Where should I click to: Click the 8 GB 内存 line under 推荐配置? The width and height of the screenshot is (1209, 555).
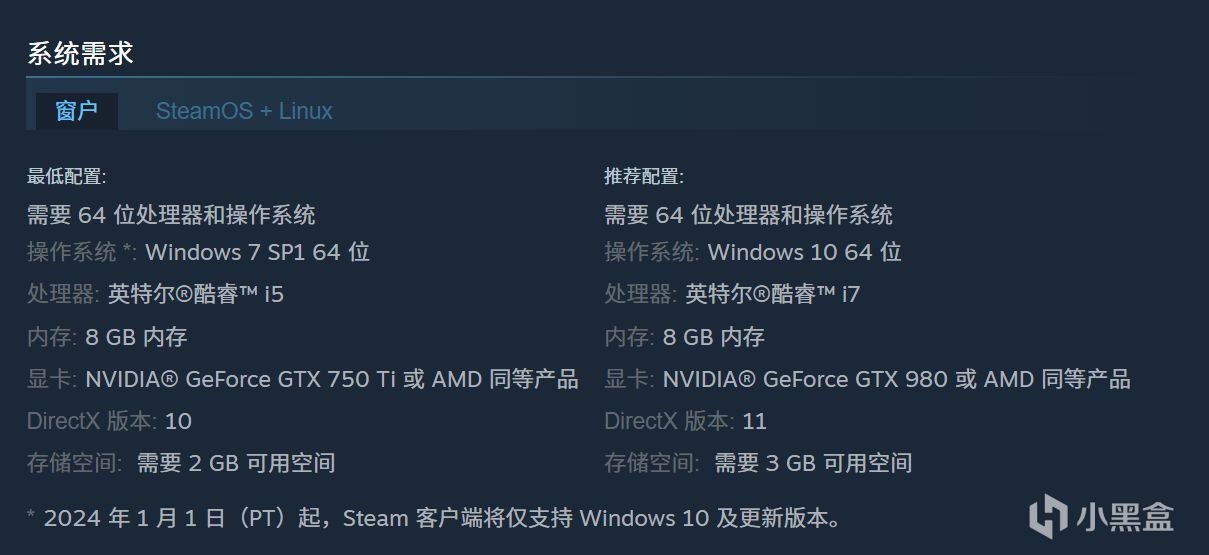click(x=713, y=337)
